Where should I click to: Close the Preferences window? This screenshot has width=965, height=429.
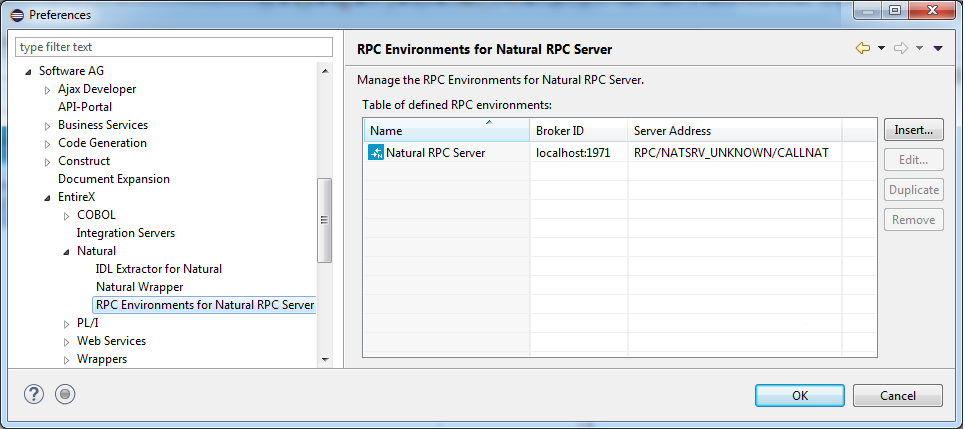(931, 10)
